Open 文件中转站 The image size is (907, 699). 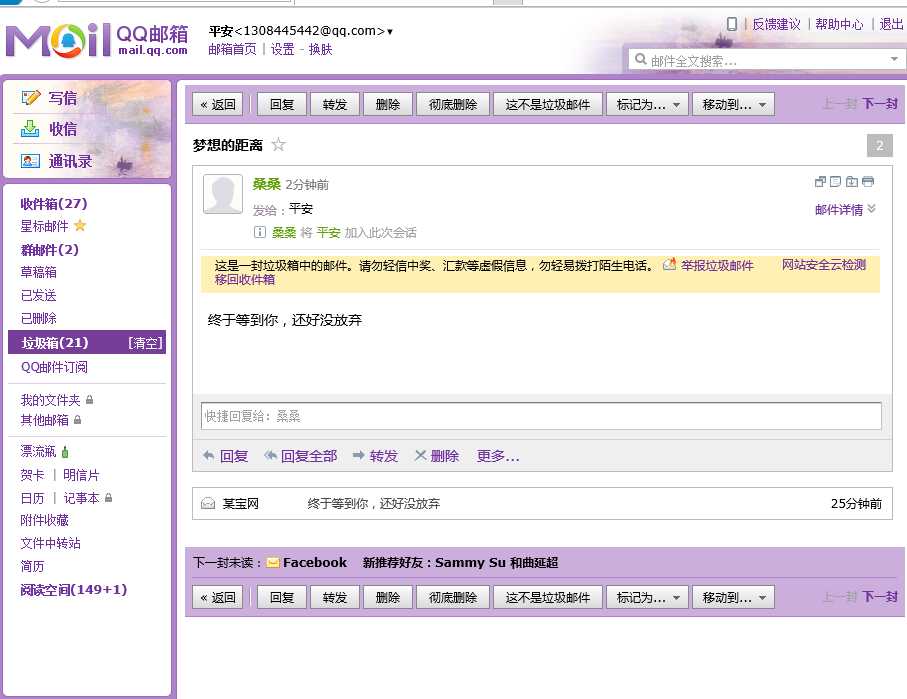(50, 543)
